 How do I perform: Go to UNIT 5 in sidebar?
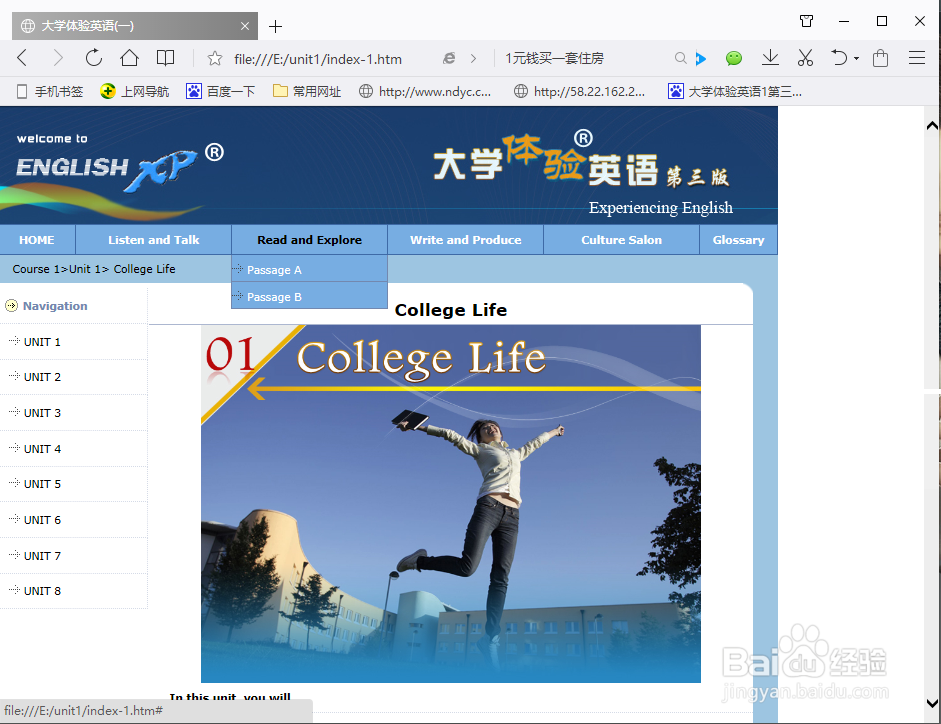(x=42, y=484)
